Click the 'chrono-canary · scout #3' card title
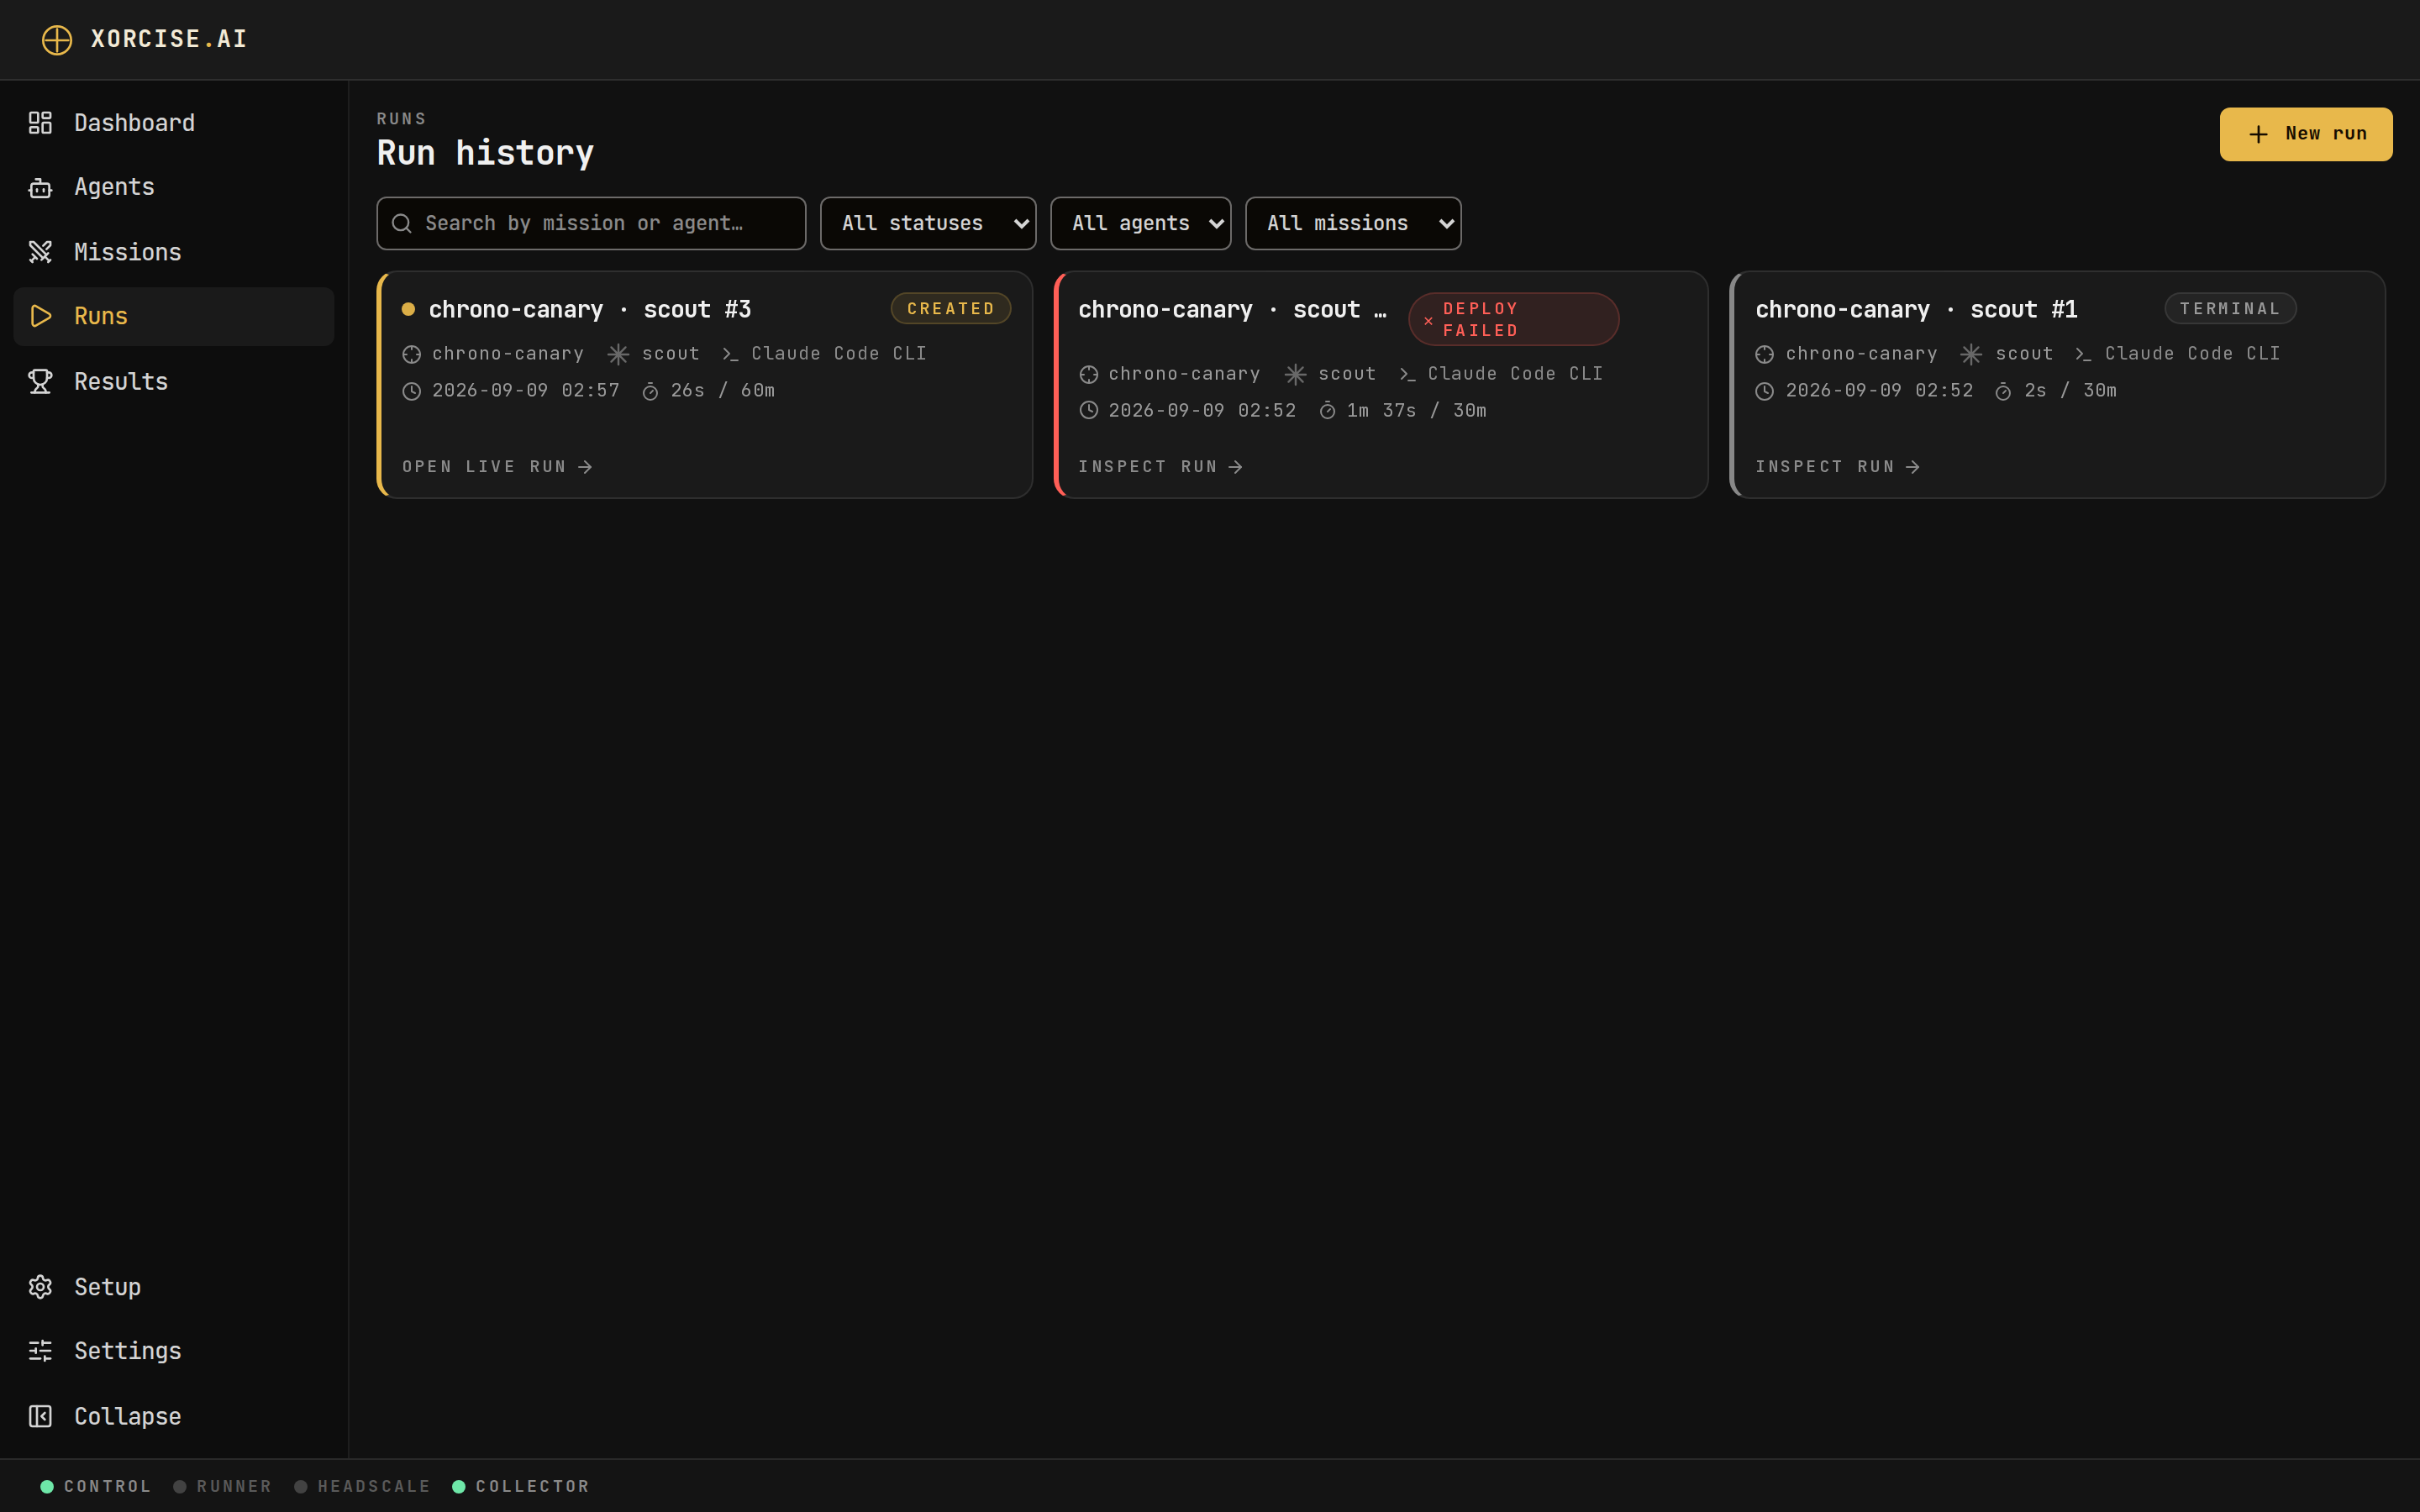Image resolution: width=2420 pixels, height=1512 pixels. [590, 310]
